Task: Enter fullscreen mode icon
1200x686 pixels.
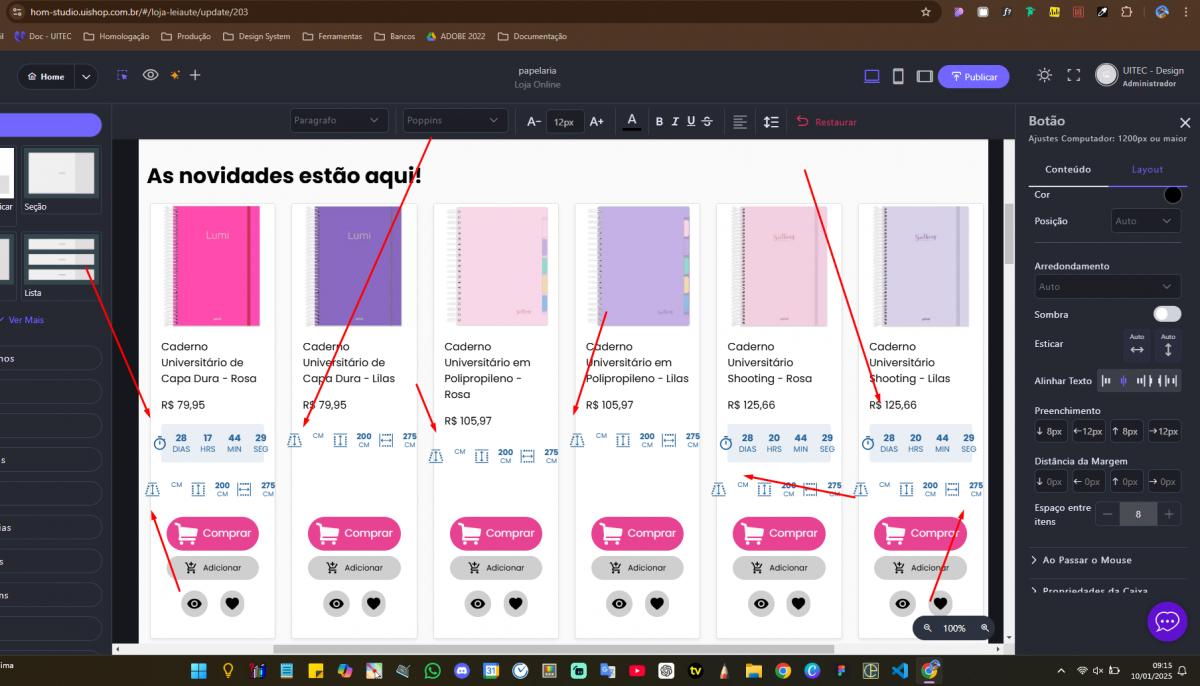Action: coord(1074,75)
